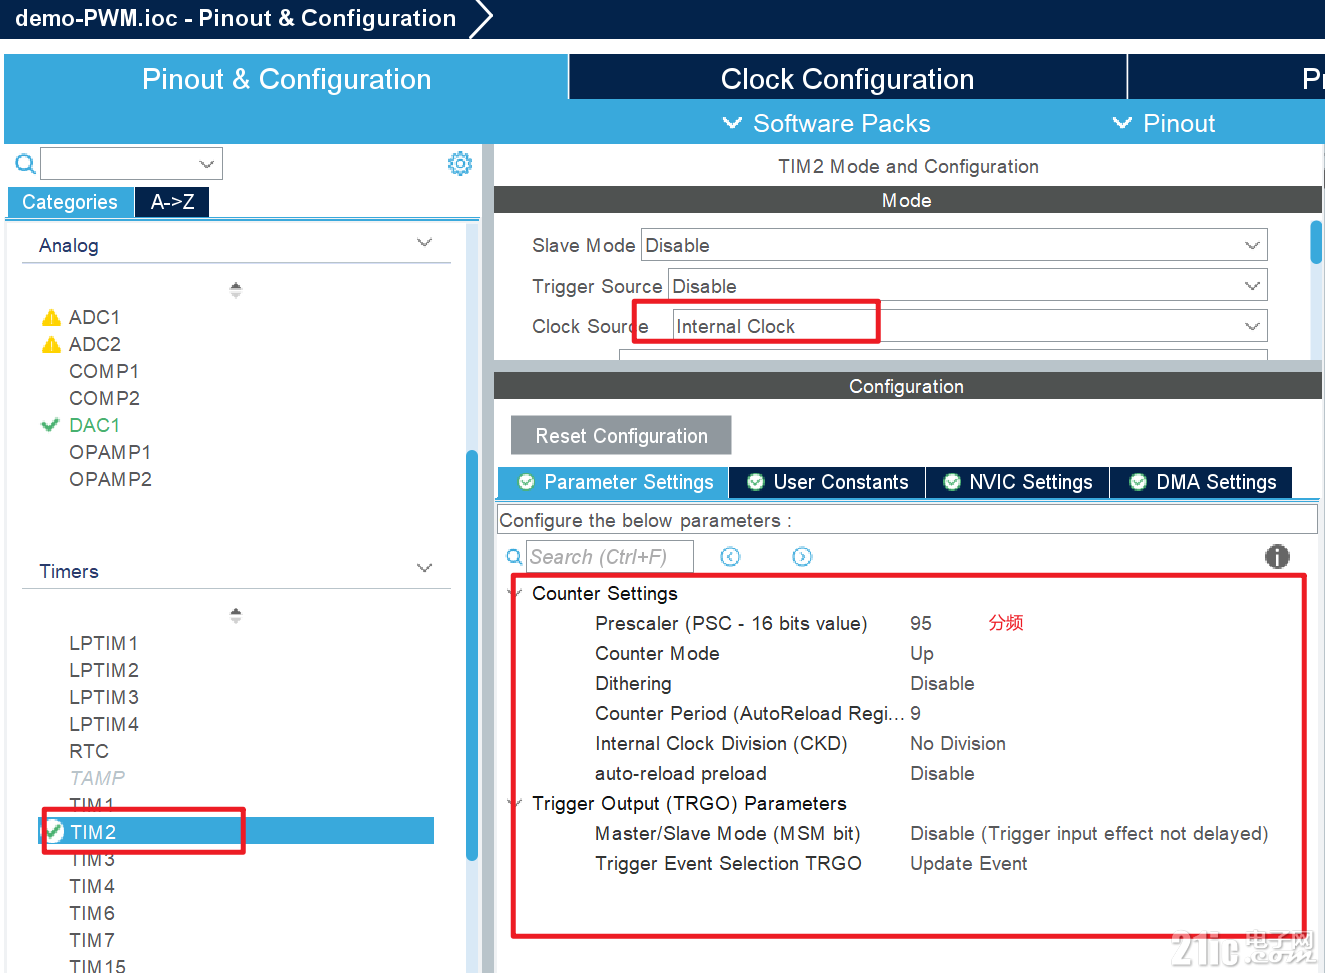Click Counter Mode value Up
This screenshot has height=973, width=1325.
click(x=922, y=653)
